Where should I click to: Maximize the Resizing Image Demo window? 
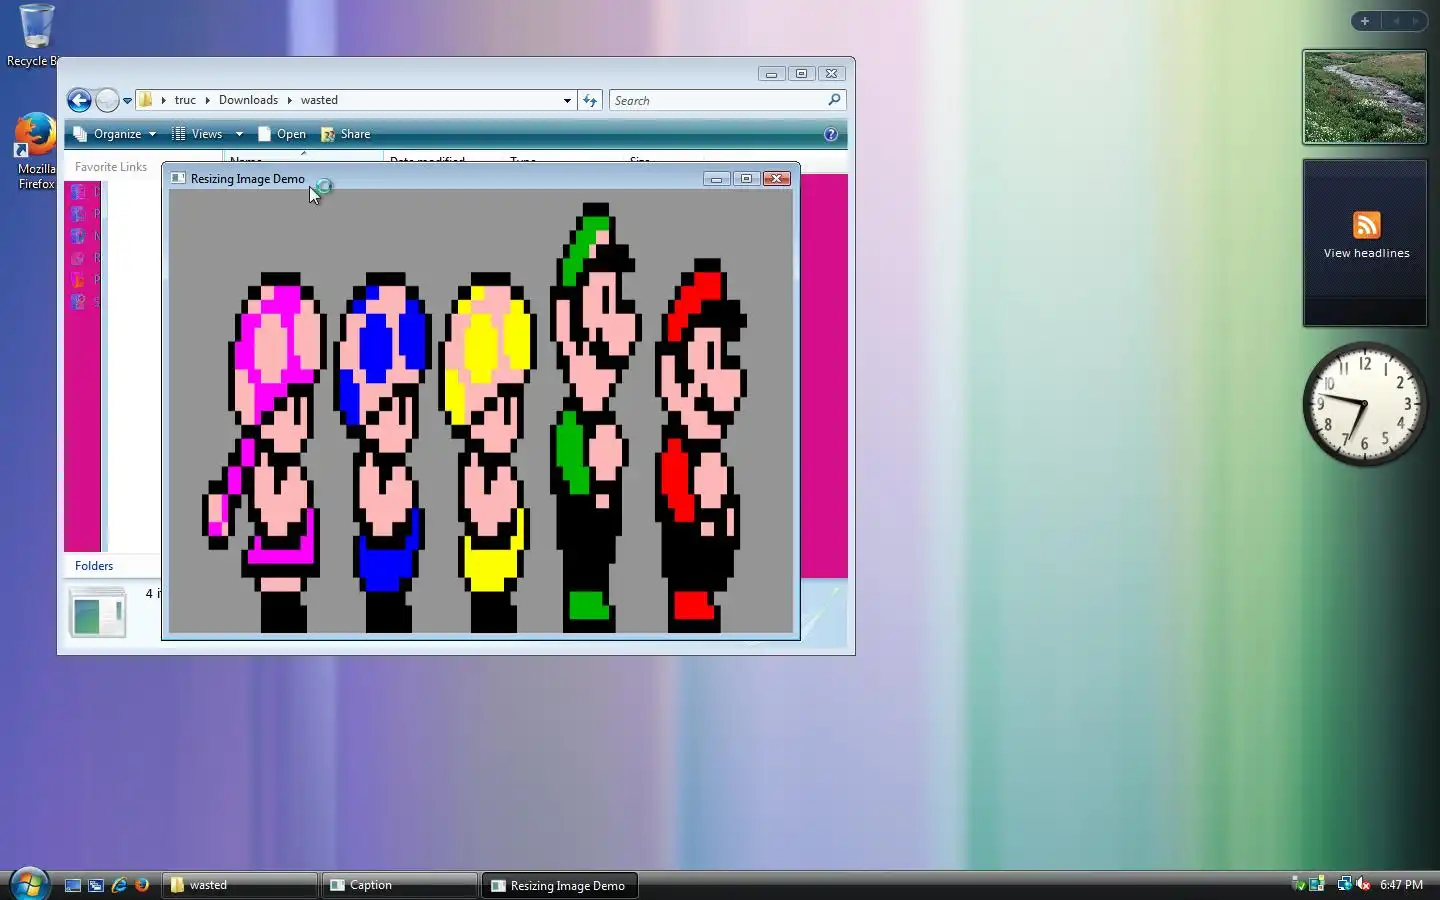(746, 179)
